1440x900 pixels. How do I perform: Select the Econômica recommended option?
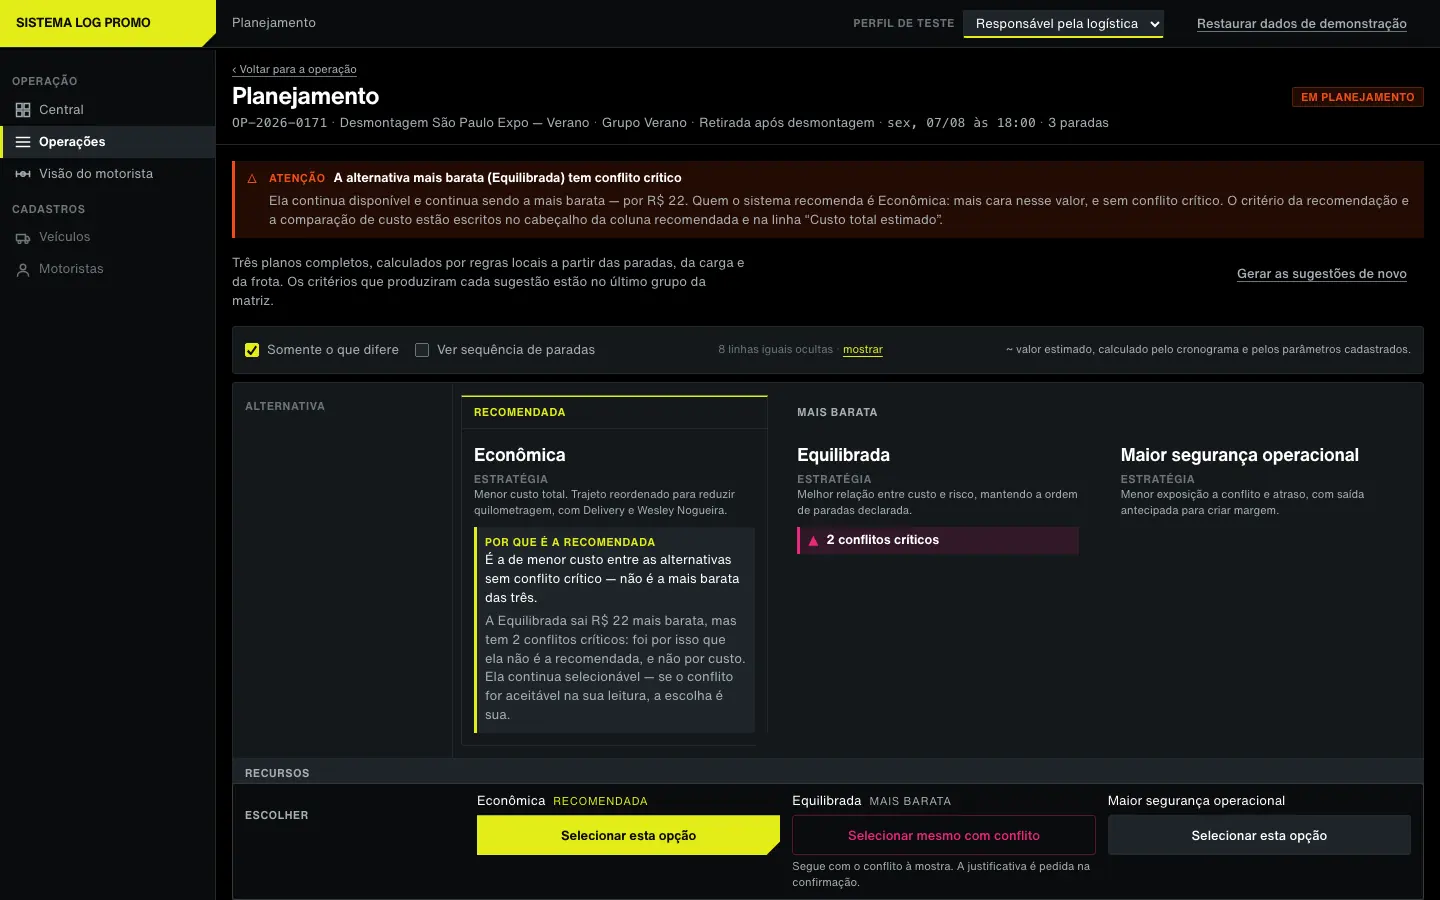[x=628, y=836]
